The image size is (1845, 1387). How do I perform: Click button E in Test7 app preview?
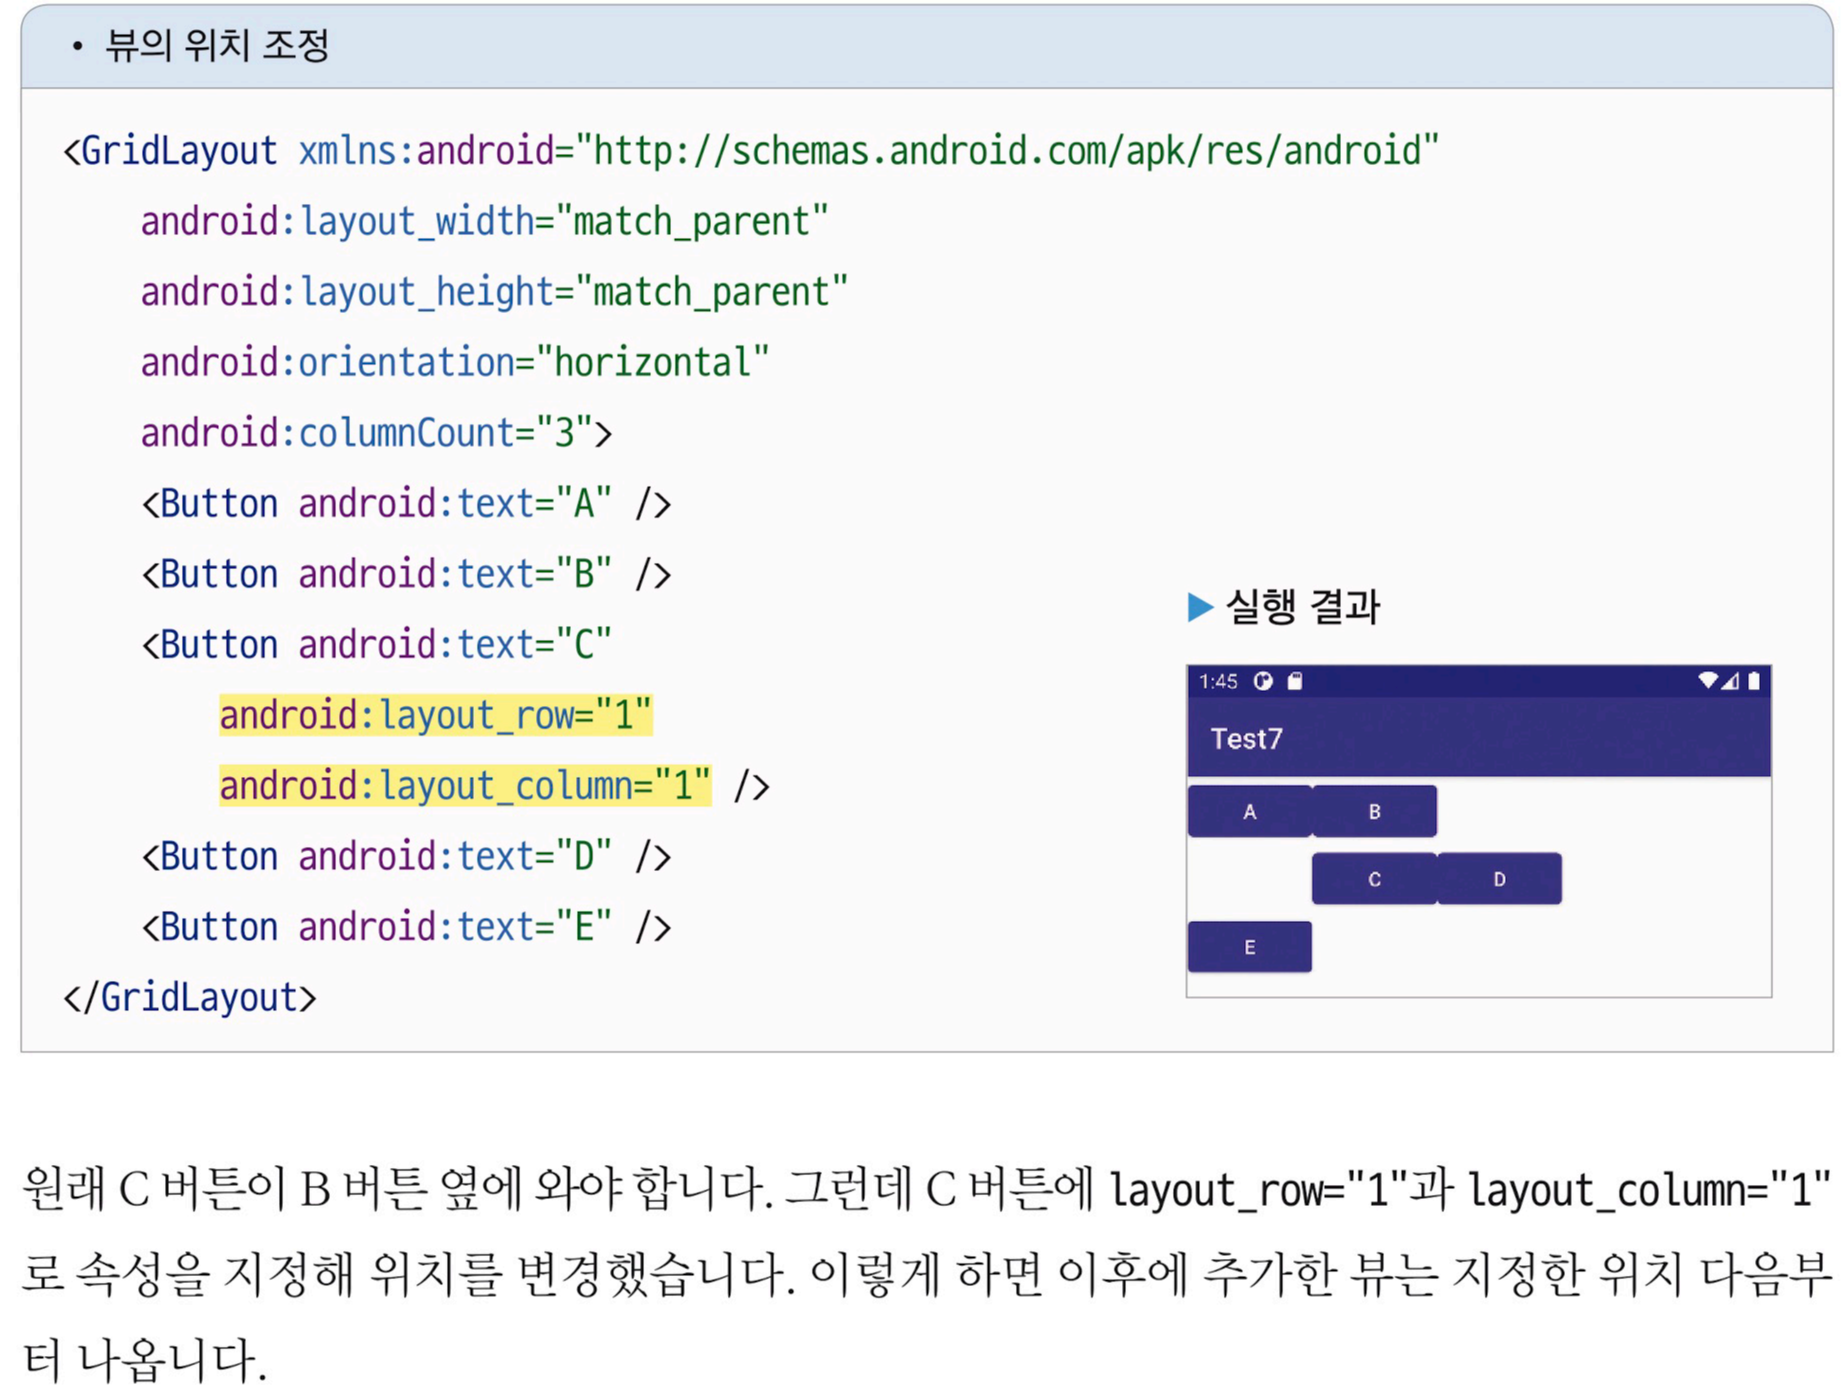coord(1249,947)
